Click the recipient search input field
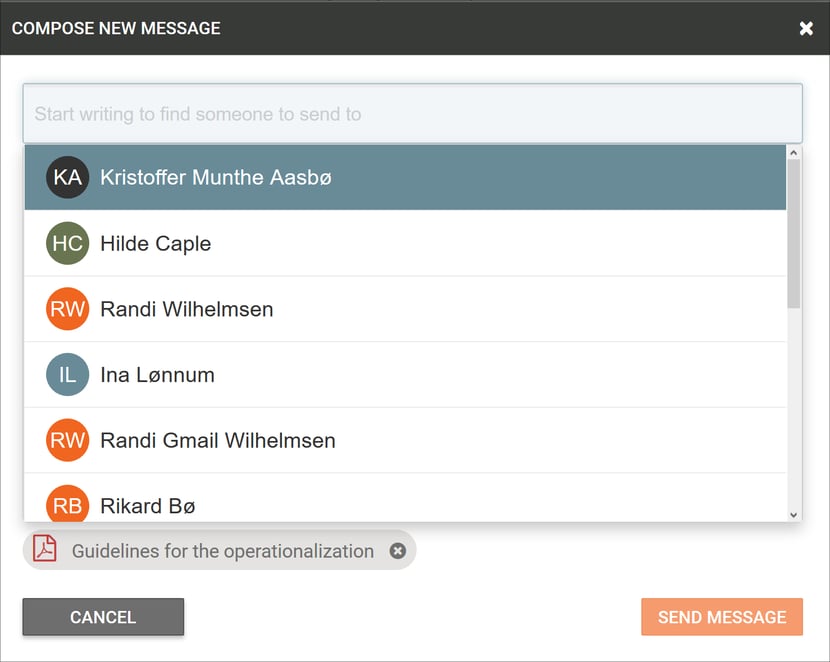 412,114
